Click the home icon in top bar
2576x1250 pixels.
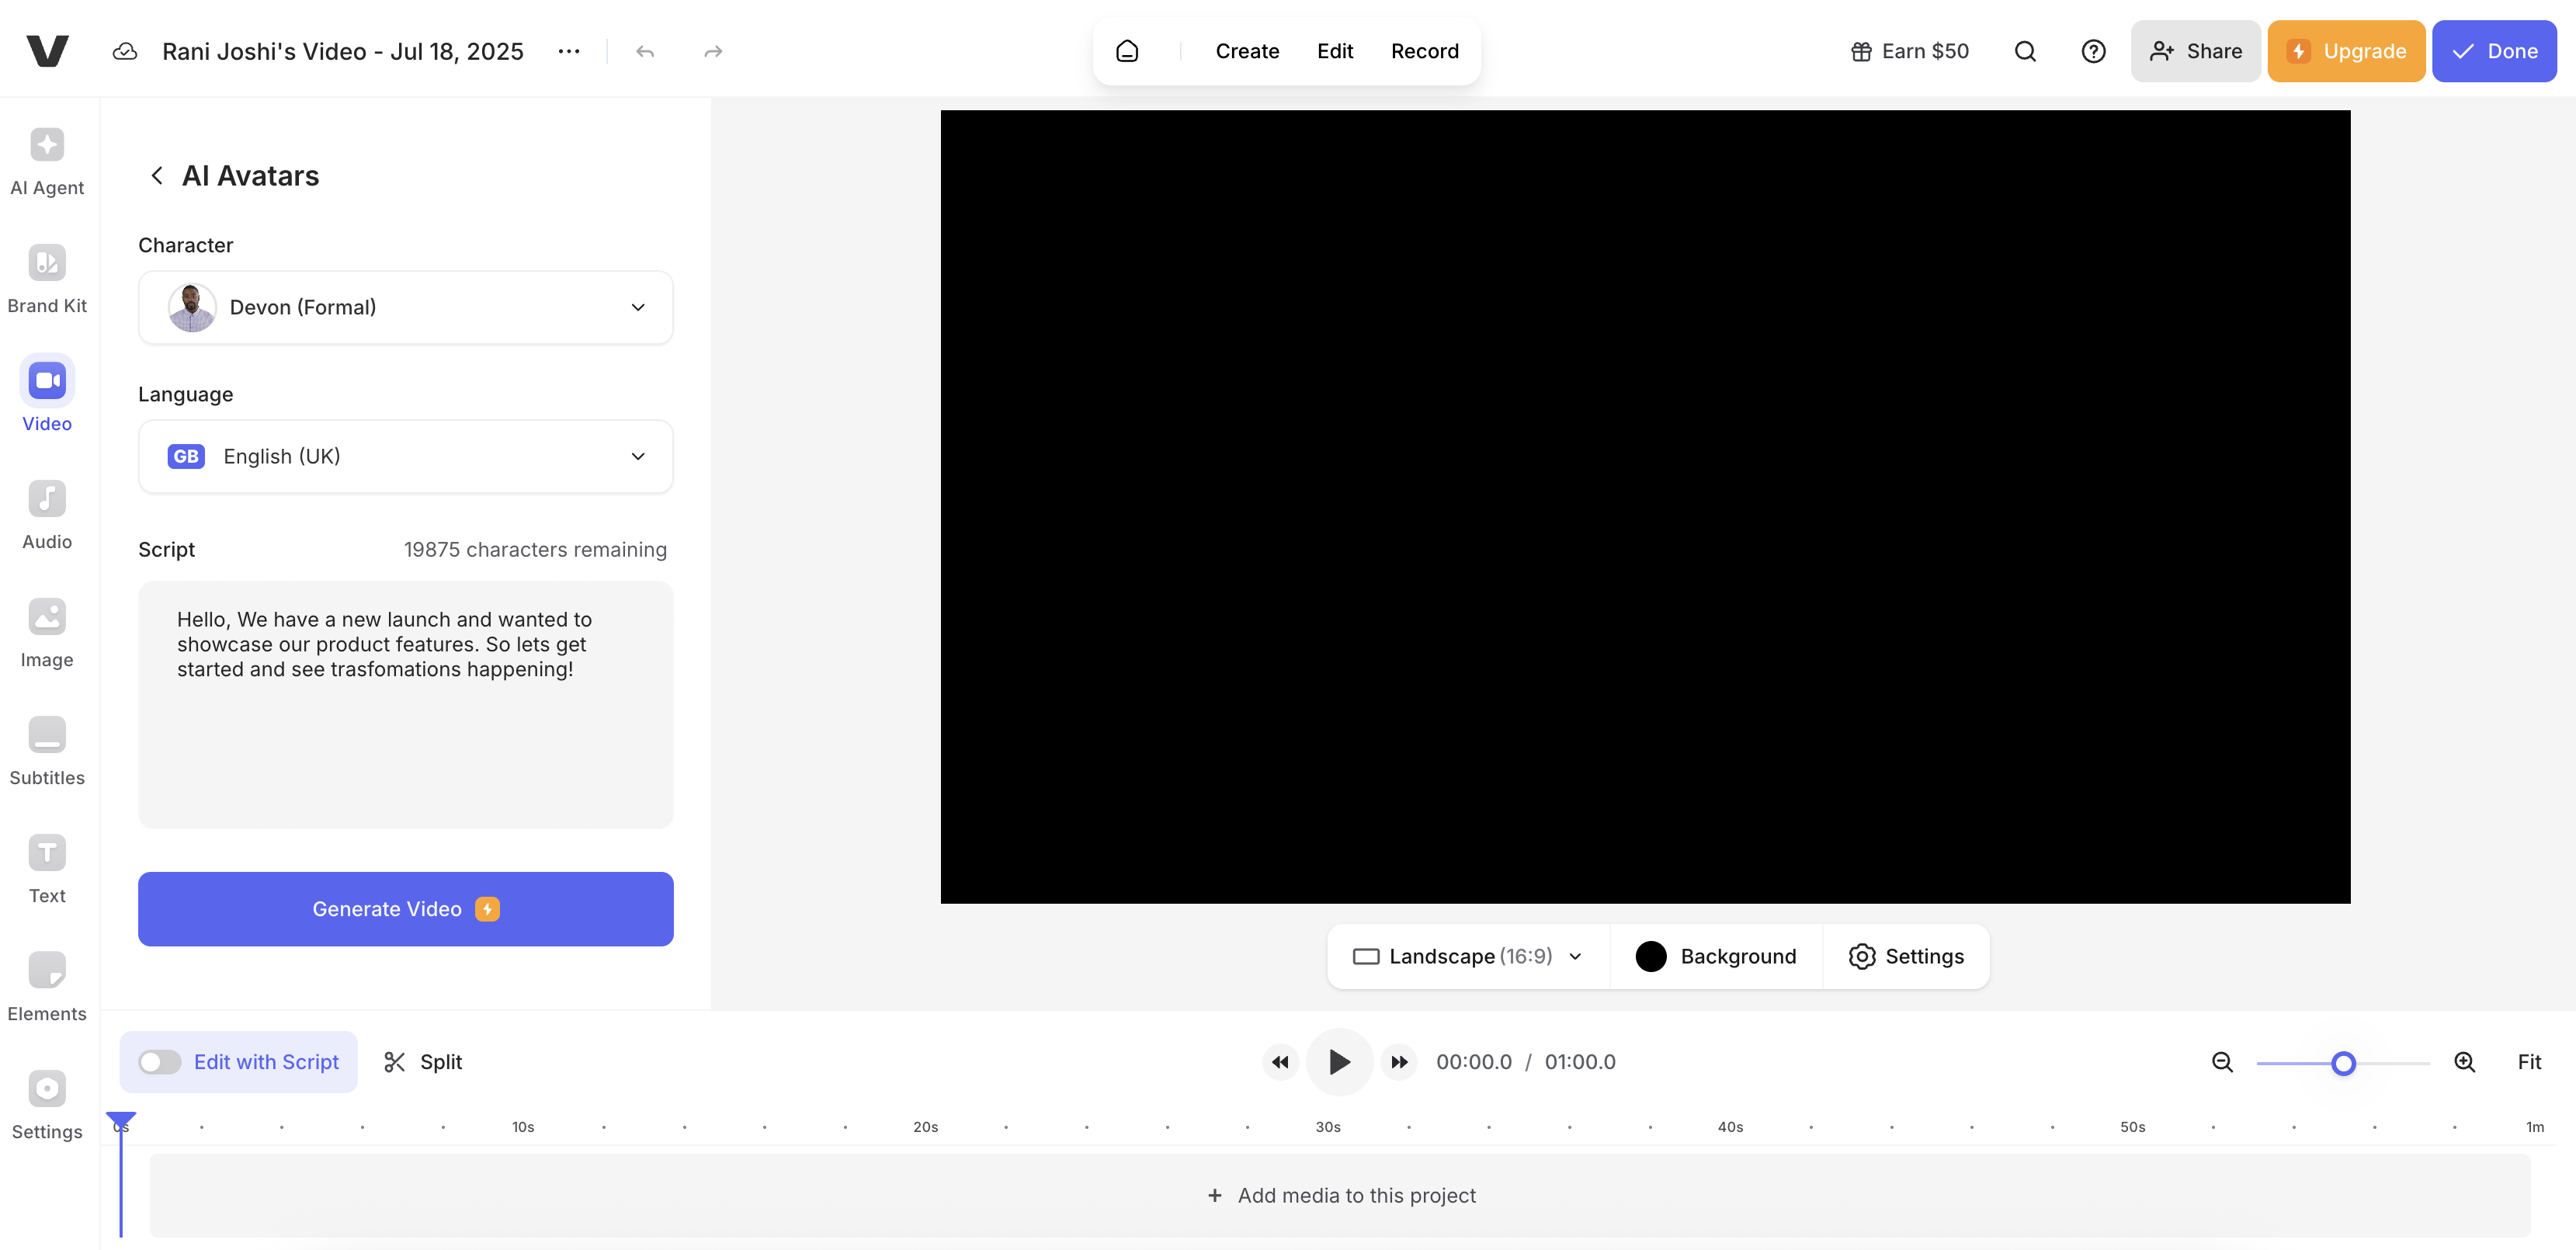pos(1127,51)
